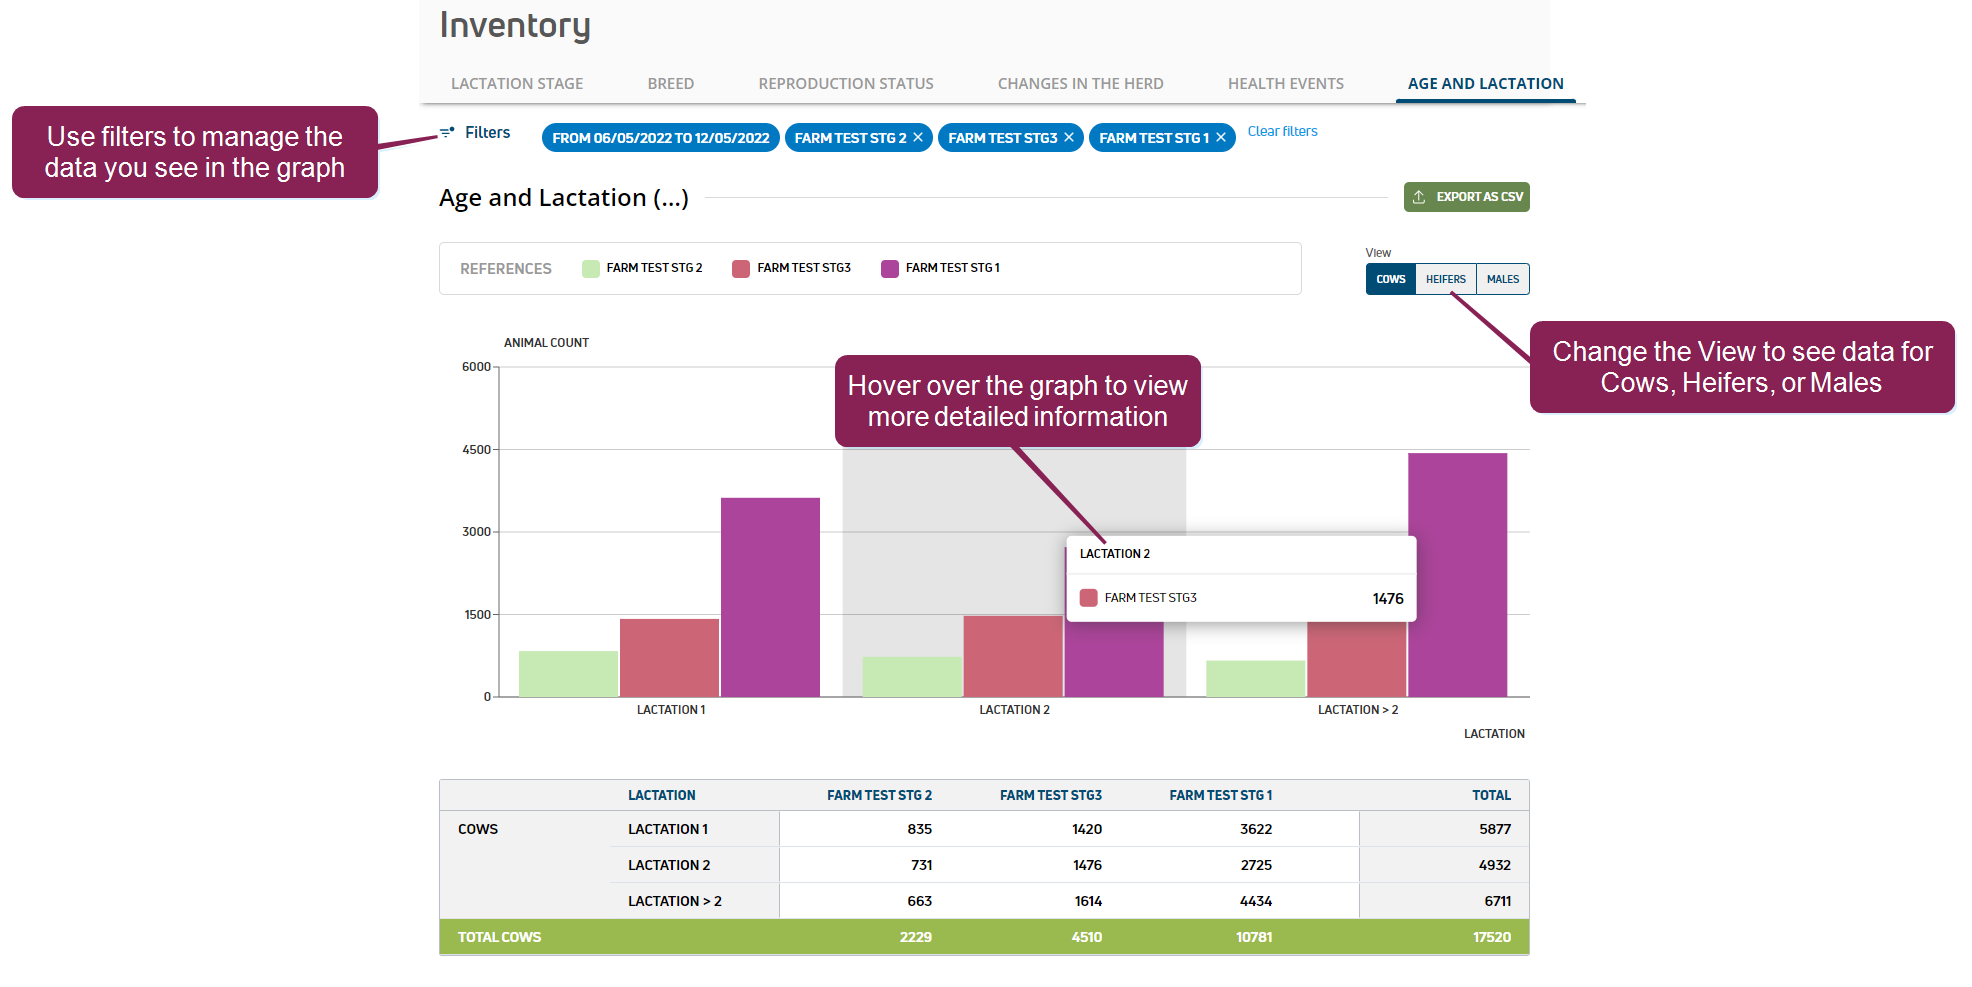Open the Health Events tab
The width and height of the screenshot is (1972, 987).
pos(1285,84)
